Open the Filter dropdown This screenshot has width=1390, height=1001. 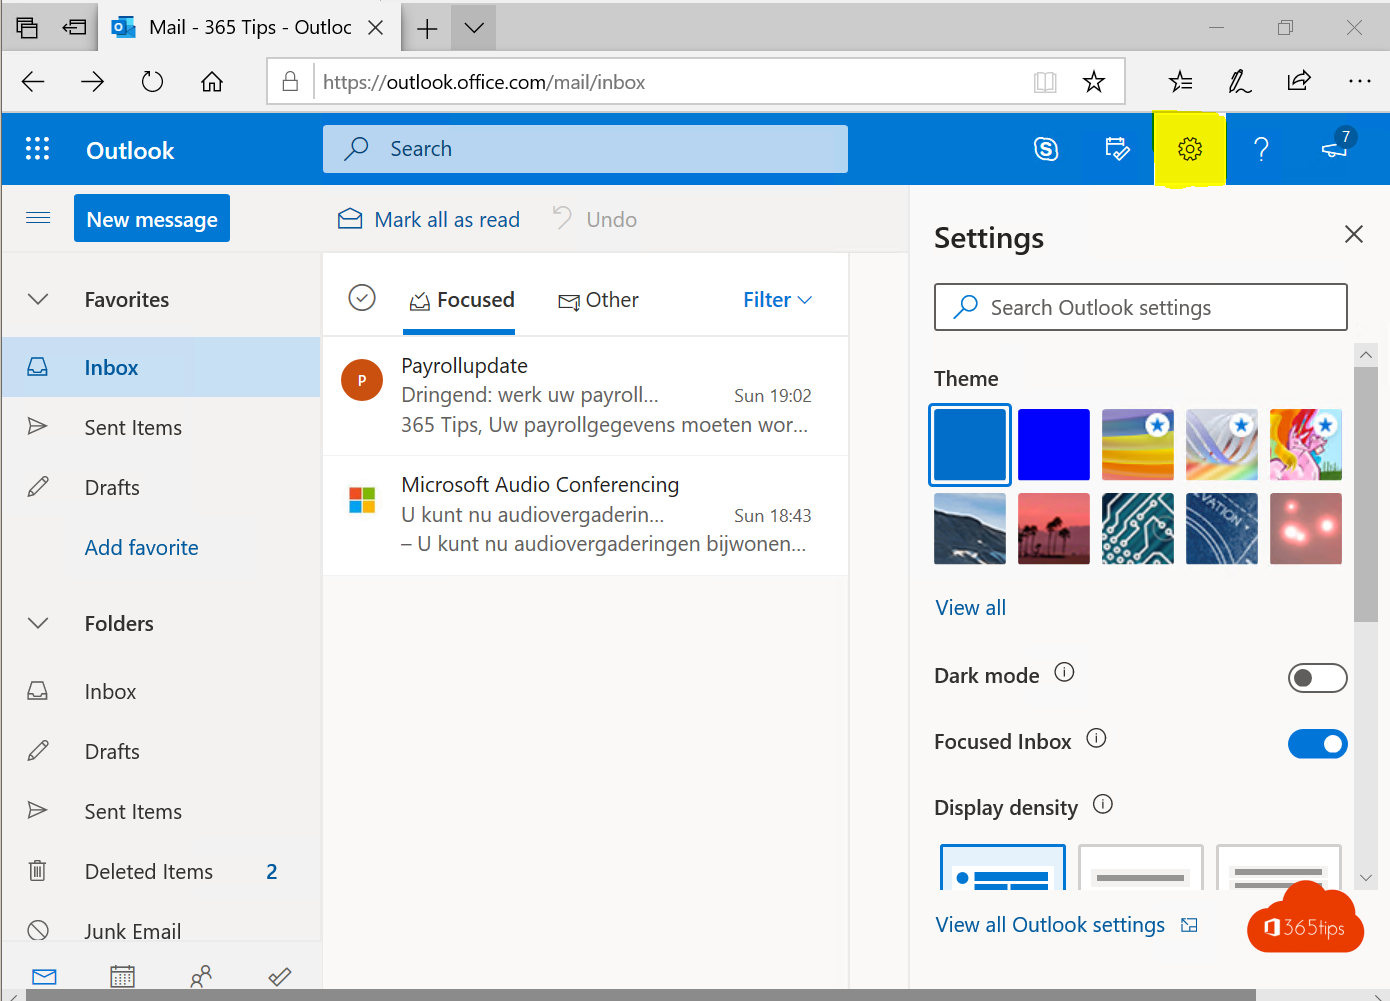coord(777,299)
